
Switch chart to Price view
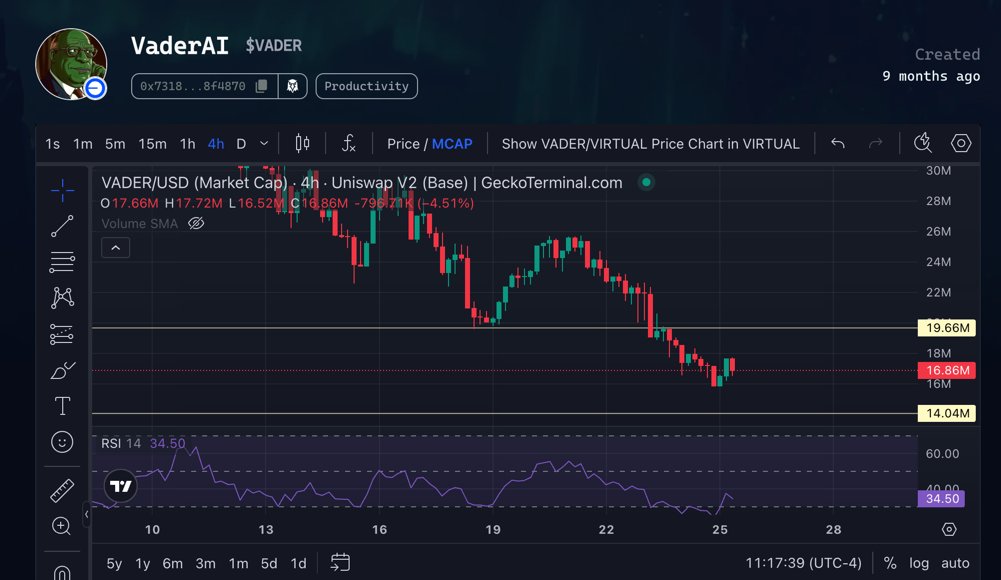(x=403, y=144)
